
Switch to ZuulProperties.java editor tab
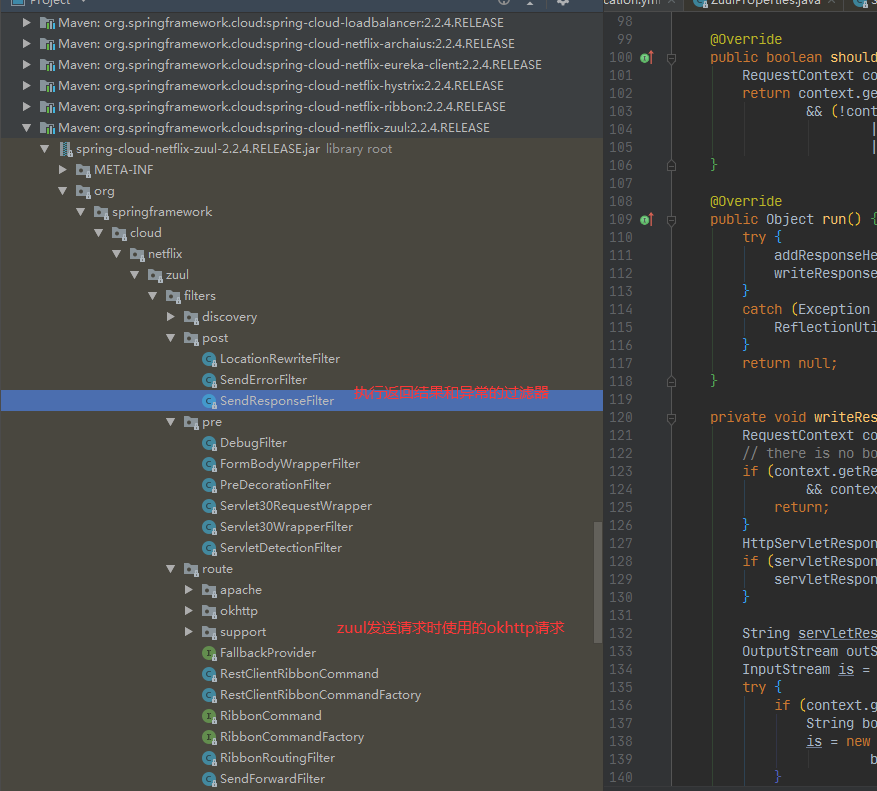pos(765,2)
